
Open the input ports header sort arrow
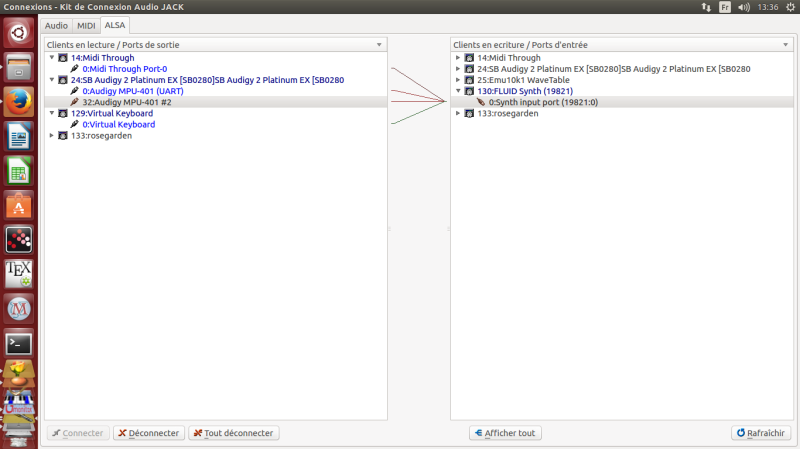click(x=786, y=45)
